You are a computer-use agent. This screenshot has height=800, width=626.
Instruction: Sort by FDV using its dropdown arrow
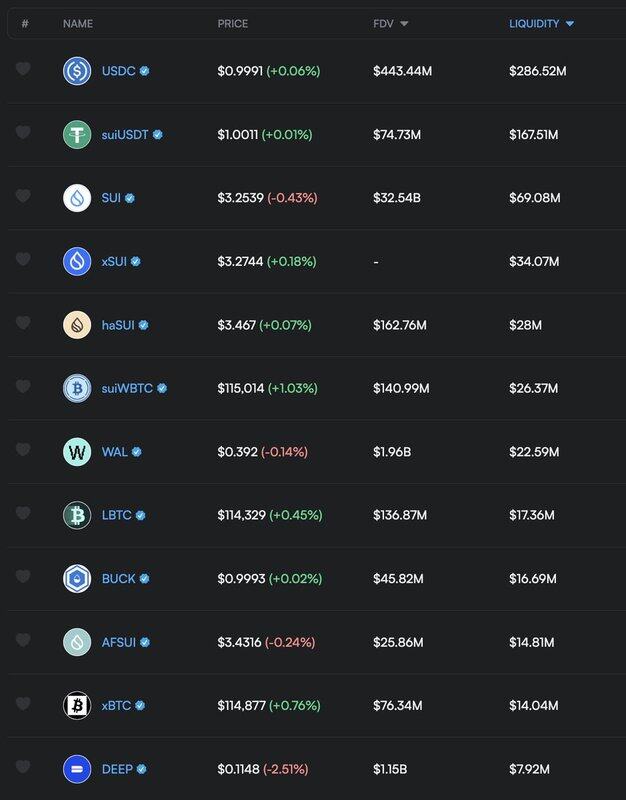coord(404,24)
